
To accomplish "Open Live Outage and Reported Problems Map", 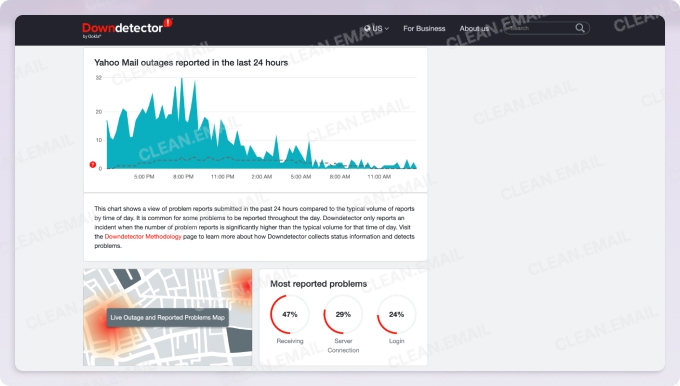I will [x=167, y=317].
